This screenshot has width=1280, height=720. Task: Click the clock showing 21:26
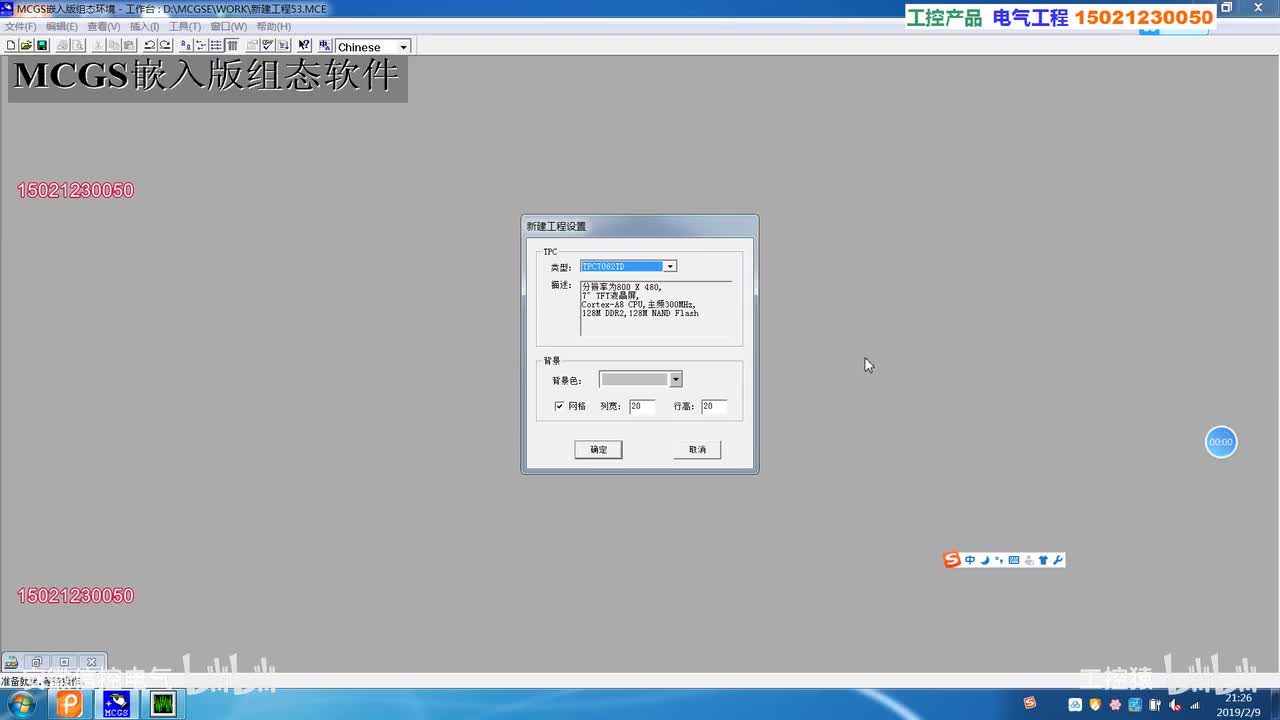1238,698
